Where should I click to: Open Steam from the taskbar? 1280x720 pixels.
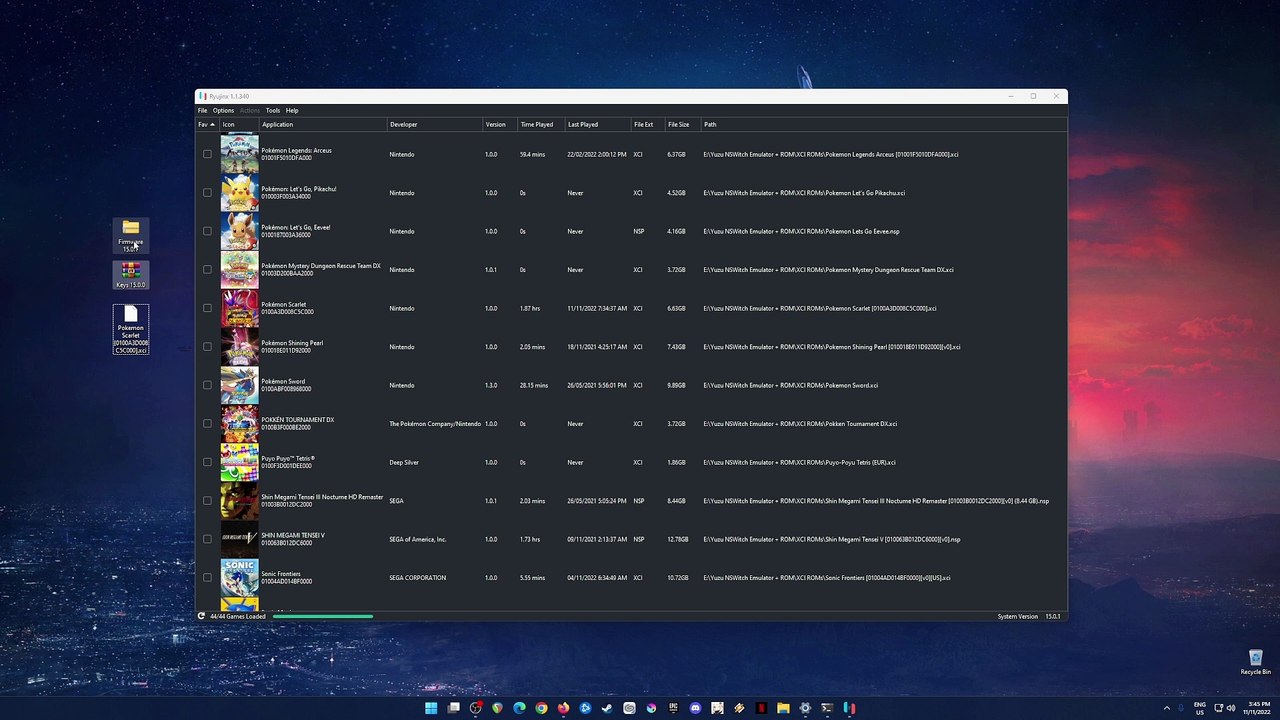tap(607, 708)
